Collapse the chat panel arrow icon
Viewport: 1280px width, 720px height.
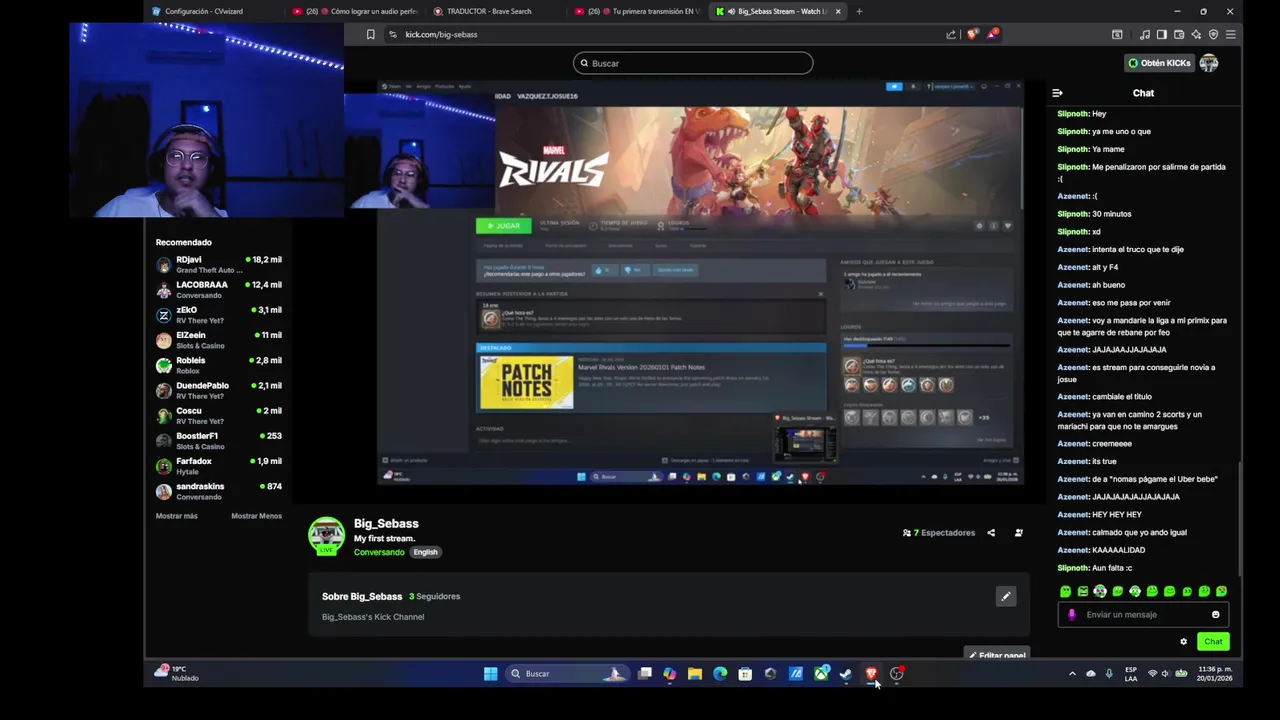pyautogui.click(x=1058, y=93)
